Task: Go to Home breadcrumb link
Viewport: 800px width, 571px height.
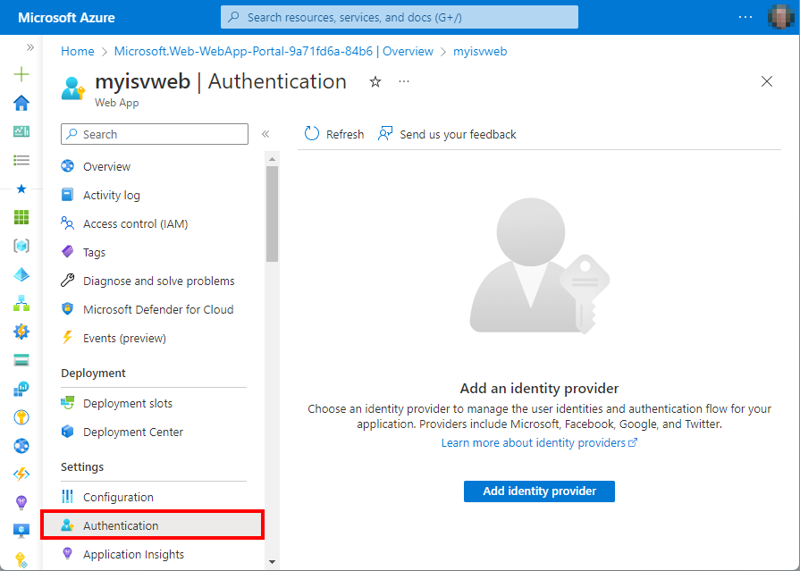Action: [78, 51]
